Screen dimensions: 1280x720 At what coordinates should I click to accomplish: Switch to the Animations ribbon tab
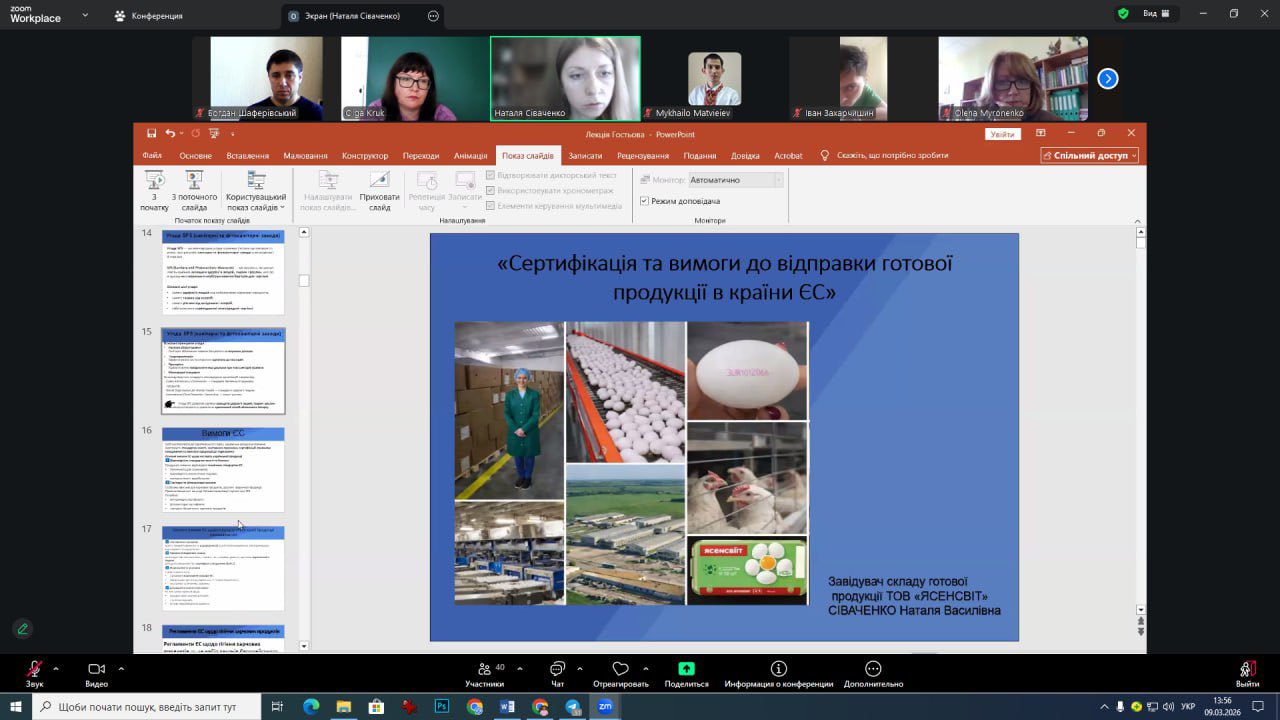click(470, 156)
